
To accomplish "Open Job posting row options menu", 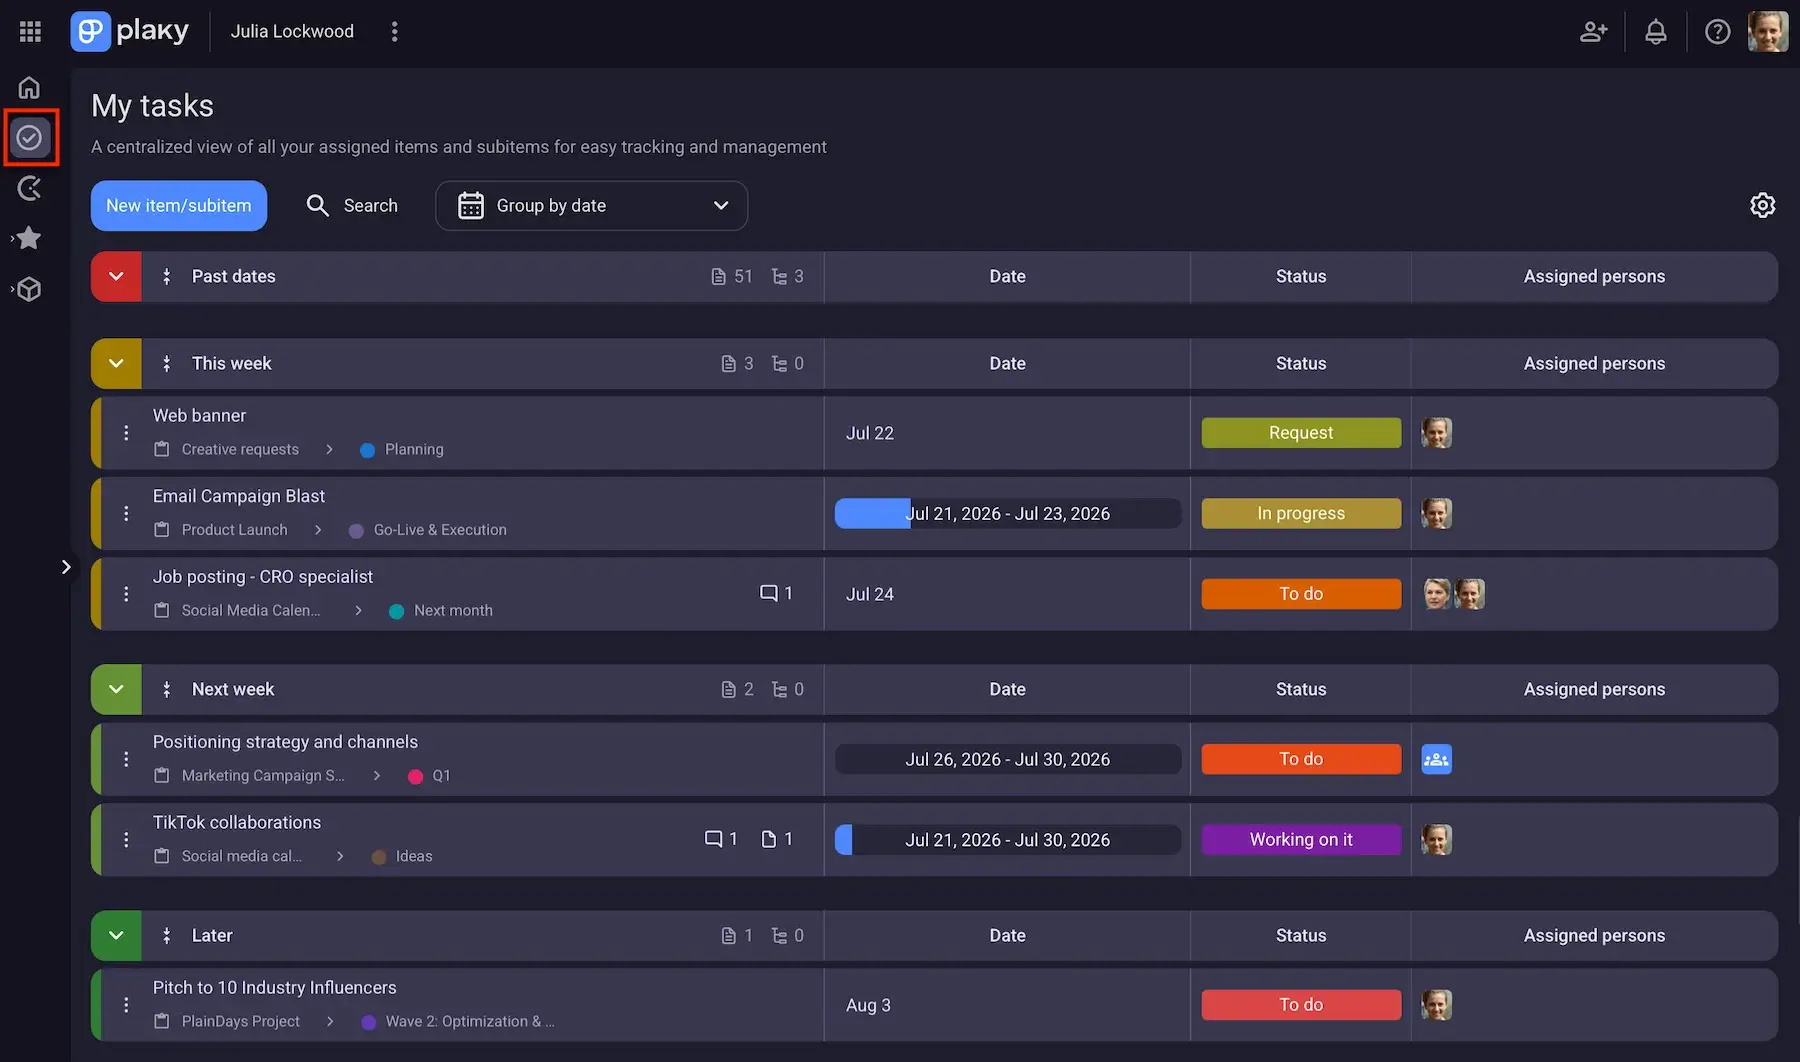I will tap(126, 594).
